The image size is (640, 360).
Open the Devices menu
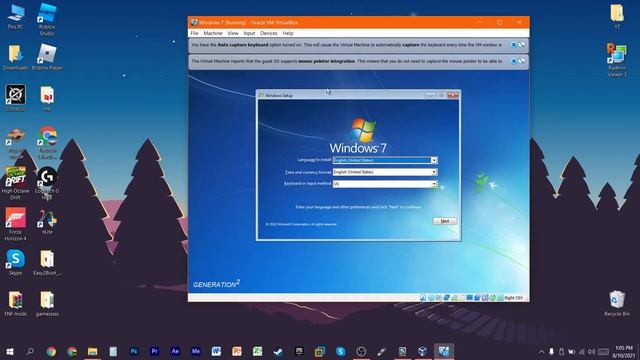pyautogui.click(x=269, y=33)
